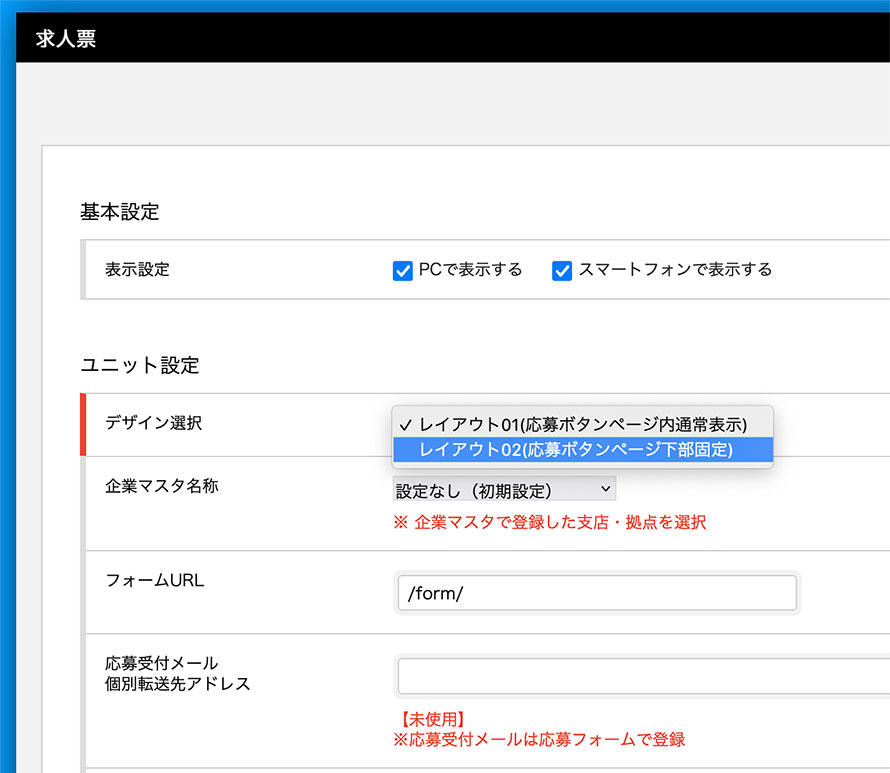Open the 企業マスタ名称 dropdown
890x773 pixels.
pyautogui.click(x=504, y=489)
